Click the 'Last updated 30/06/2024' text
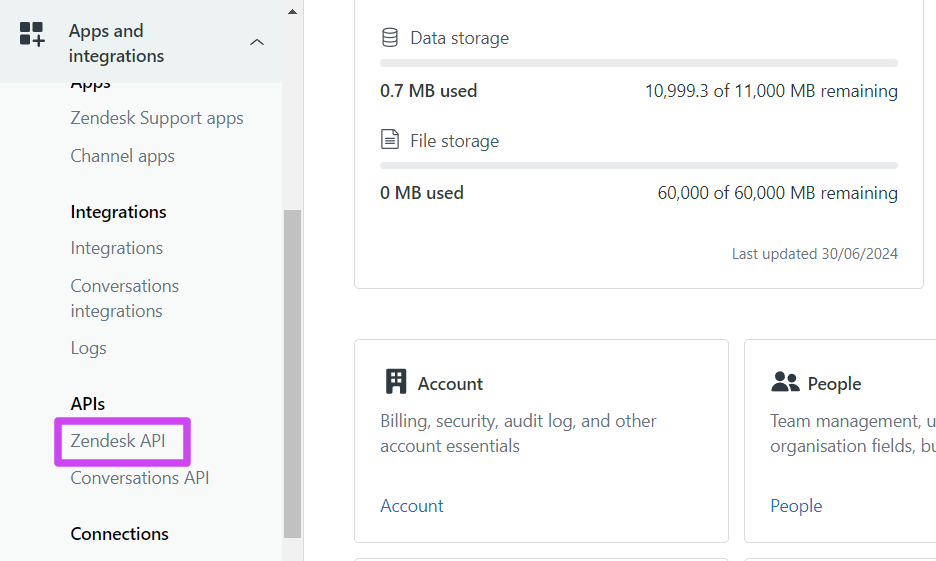Viewport: 936px width, 561px height. [x=815, y=254]
